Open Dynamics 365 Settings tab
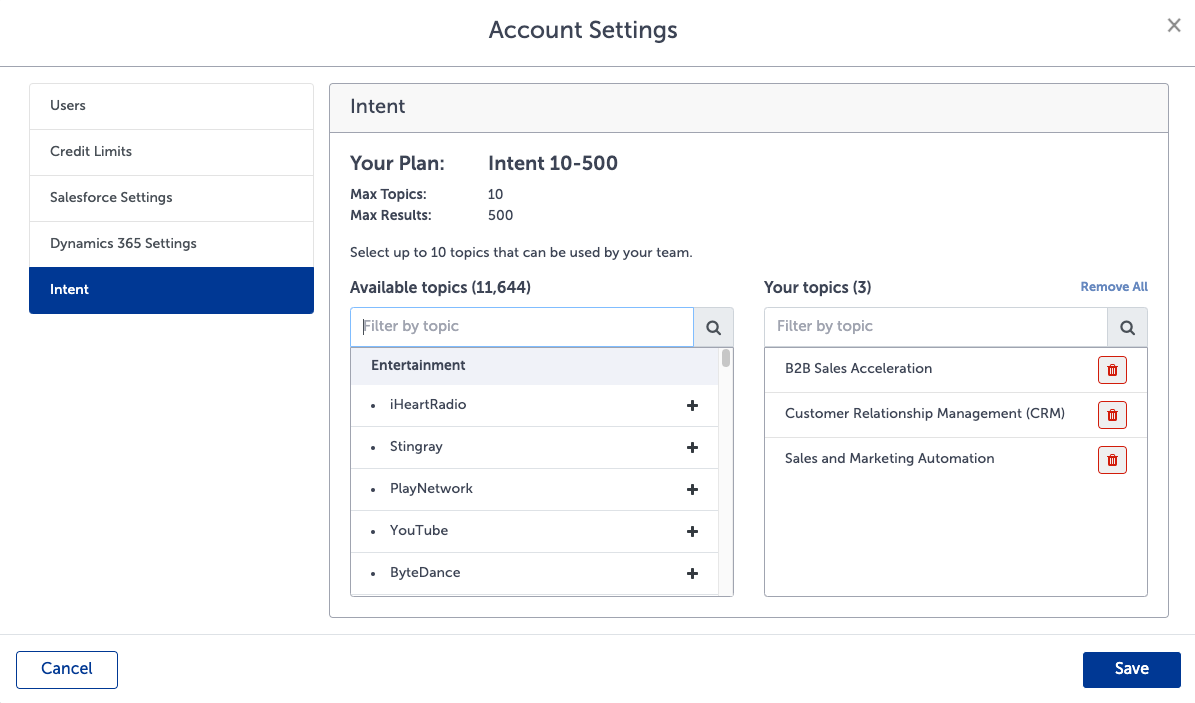Image resolution: width=1195 pixels, height=703 pixels. point(171,244)
